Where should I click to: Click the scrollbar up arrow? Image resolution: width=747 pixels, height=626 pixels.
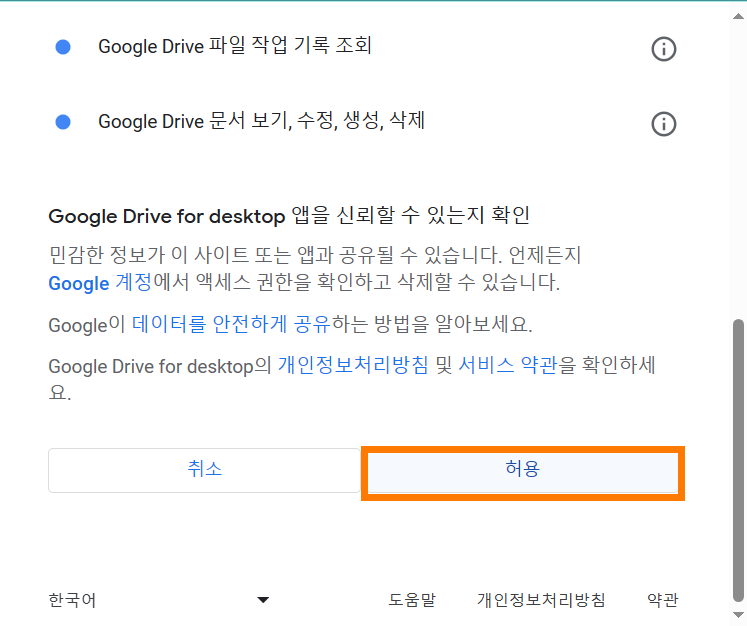738,16
